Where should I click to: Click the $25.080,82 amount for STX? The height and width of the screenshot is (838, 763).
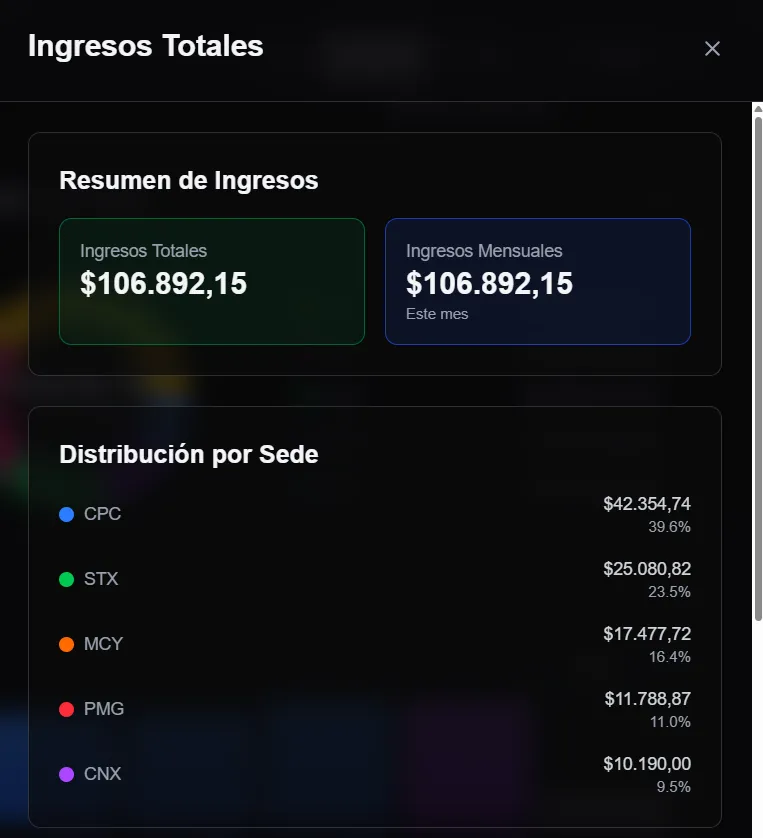click(648, 568)
